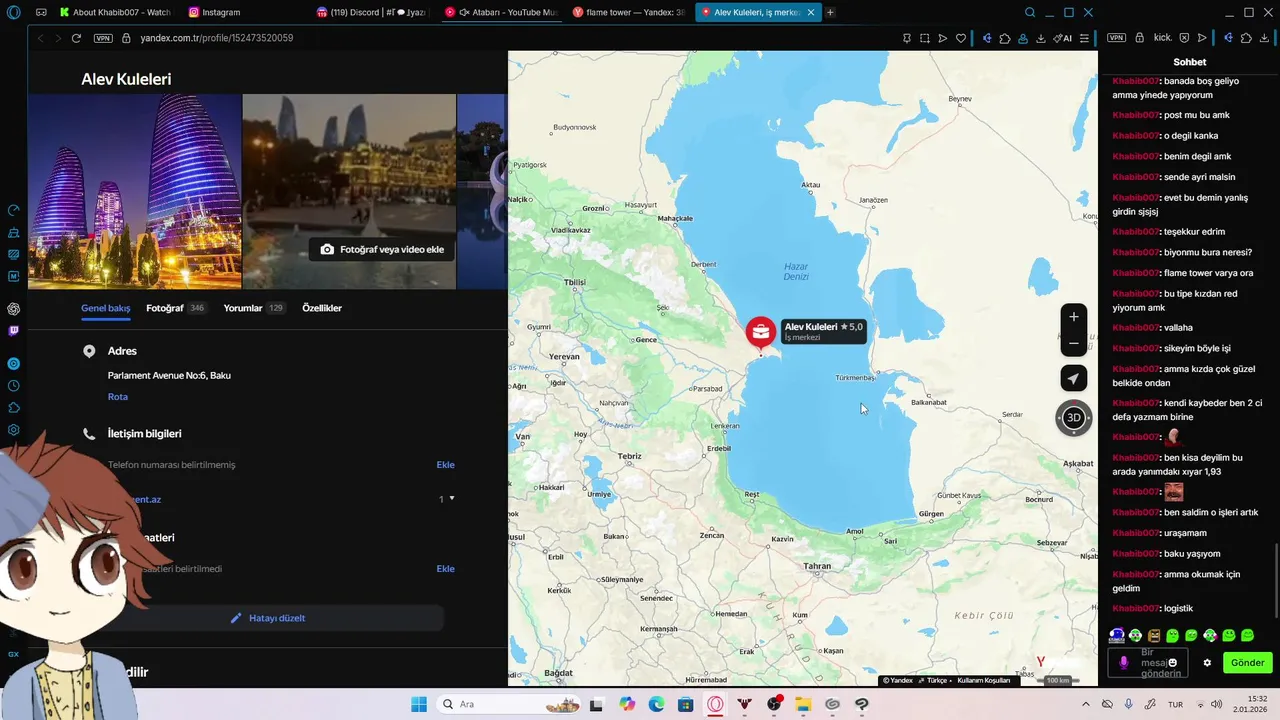Open the send-flow arrow icon left browser
This screenshot has height=720, width=1280.
coord(943,38)
